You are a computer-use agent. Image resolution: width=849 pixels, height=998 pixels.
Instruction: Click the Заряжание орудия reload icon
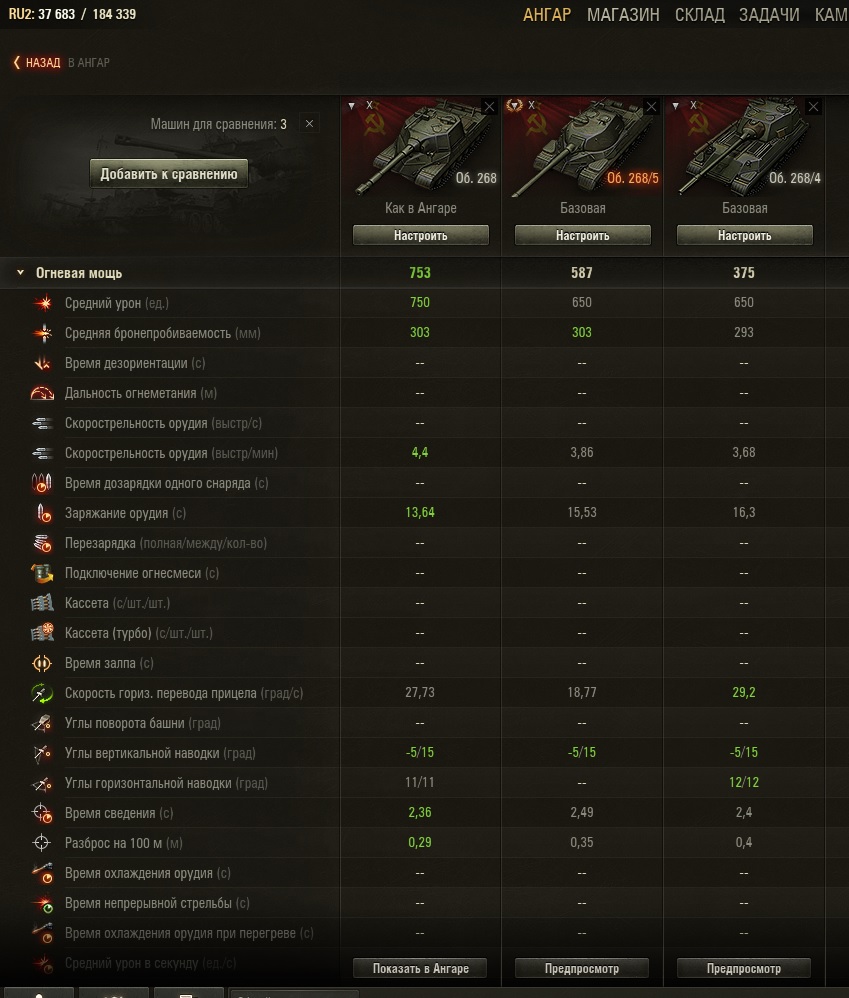pyautogui.click(x=43, y=513)
